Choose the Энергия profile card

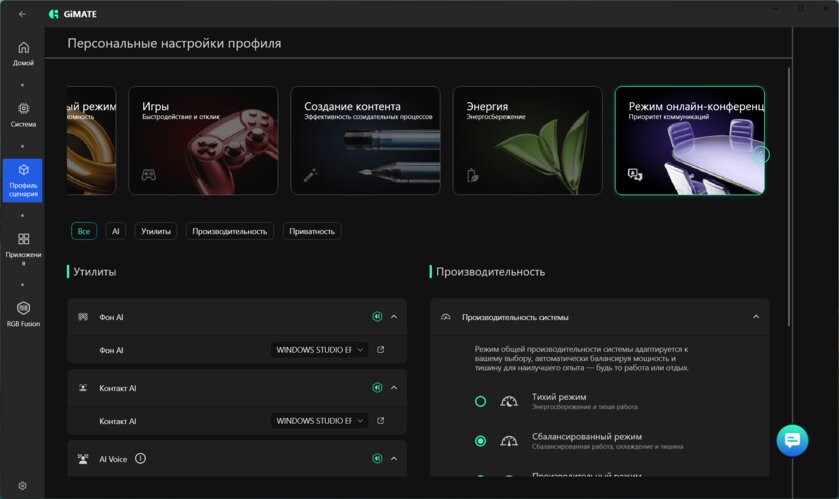[x=528, y=141]
